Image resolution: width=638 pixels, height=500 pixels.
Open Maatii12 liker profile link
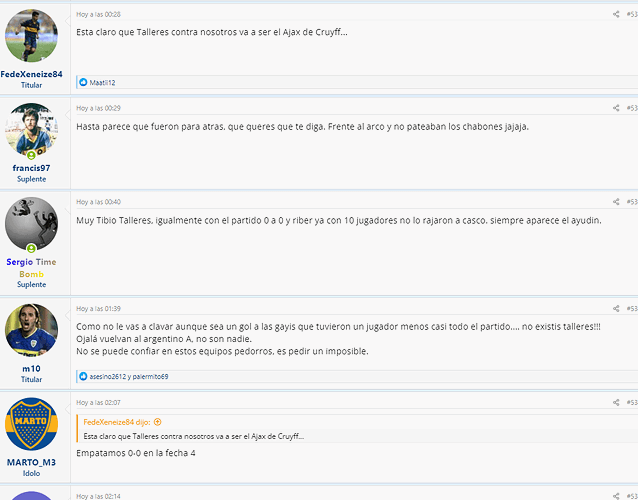click(102, 83)
